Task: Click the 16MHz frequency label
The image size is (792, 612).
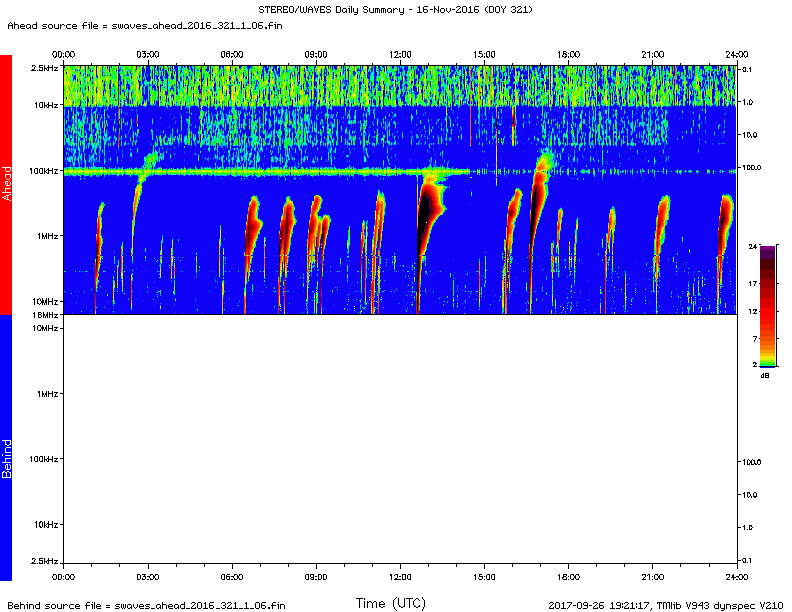Action: (44, 315)
